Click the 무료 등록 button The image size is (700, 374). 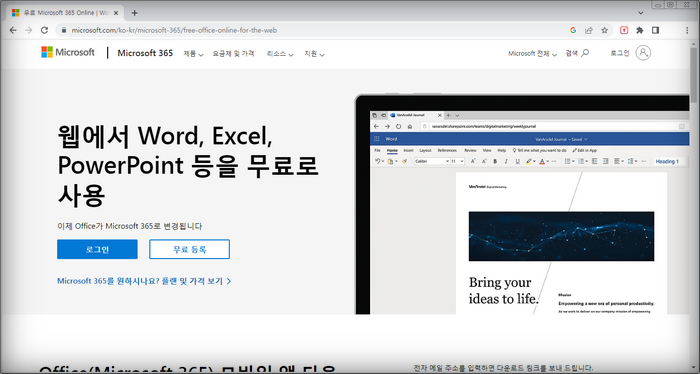(189, 249)
